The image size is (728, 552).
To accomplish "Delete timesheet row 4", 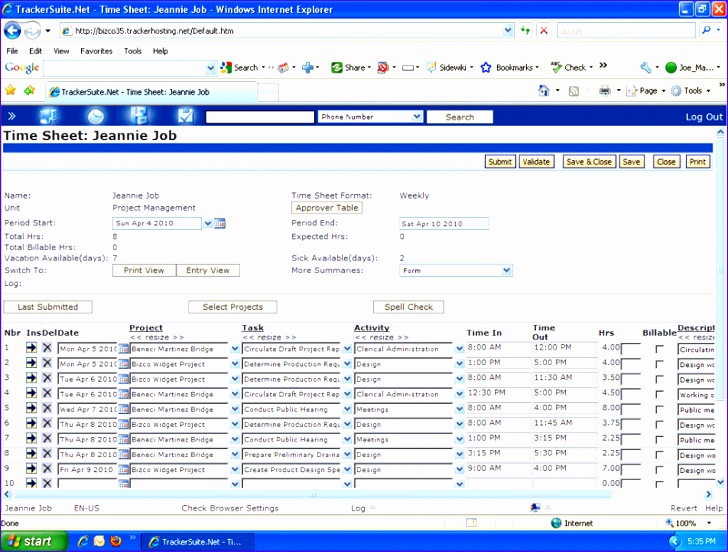I will click(x=47, y=393).
